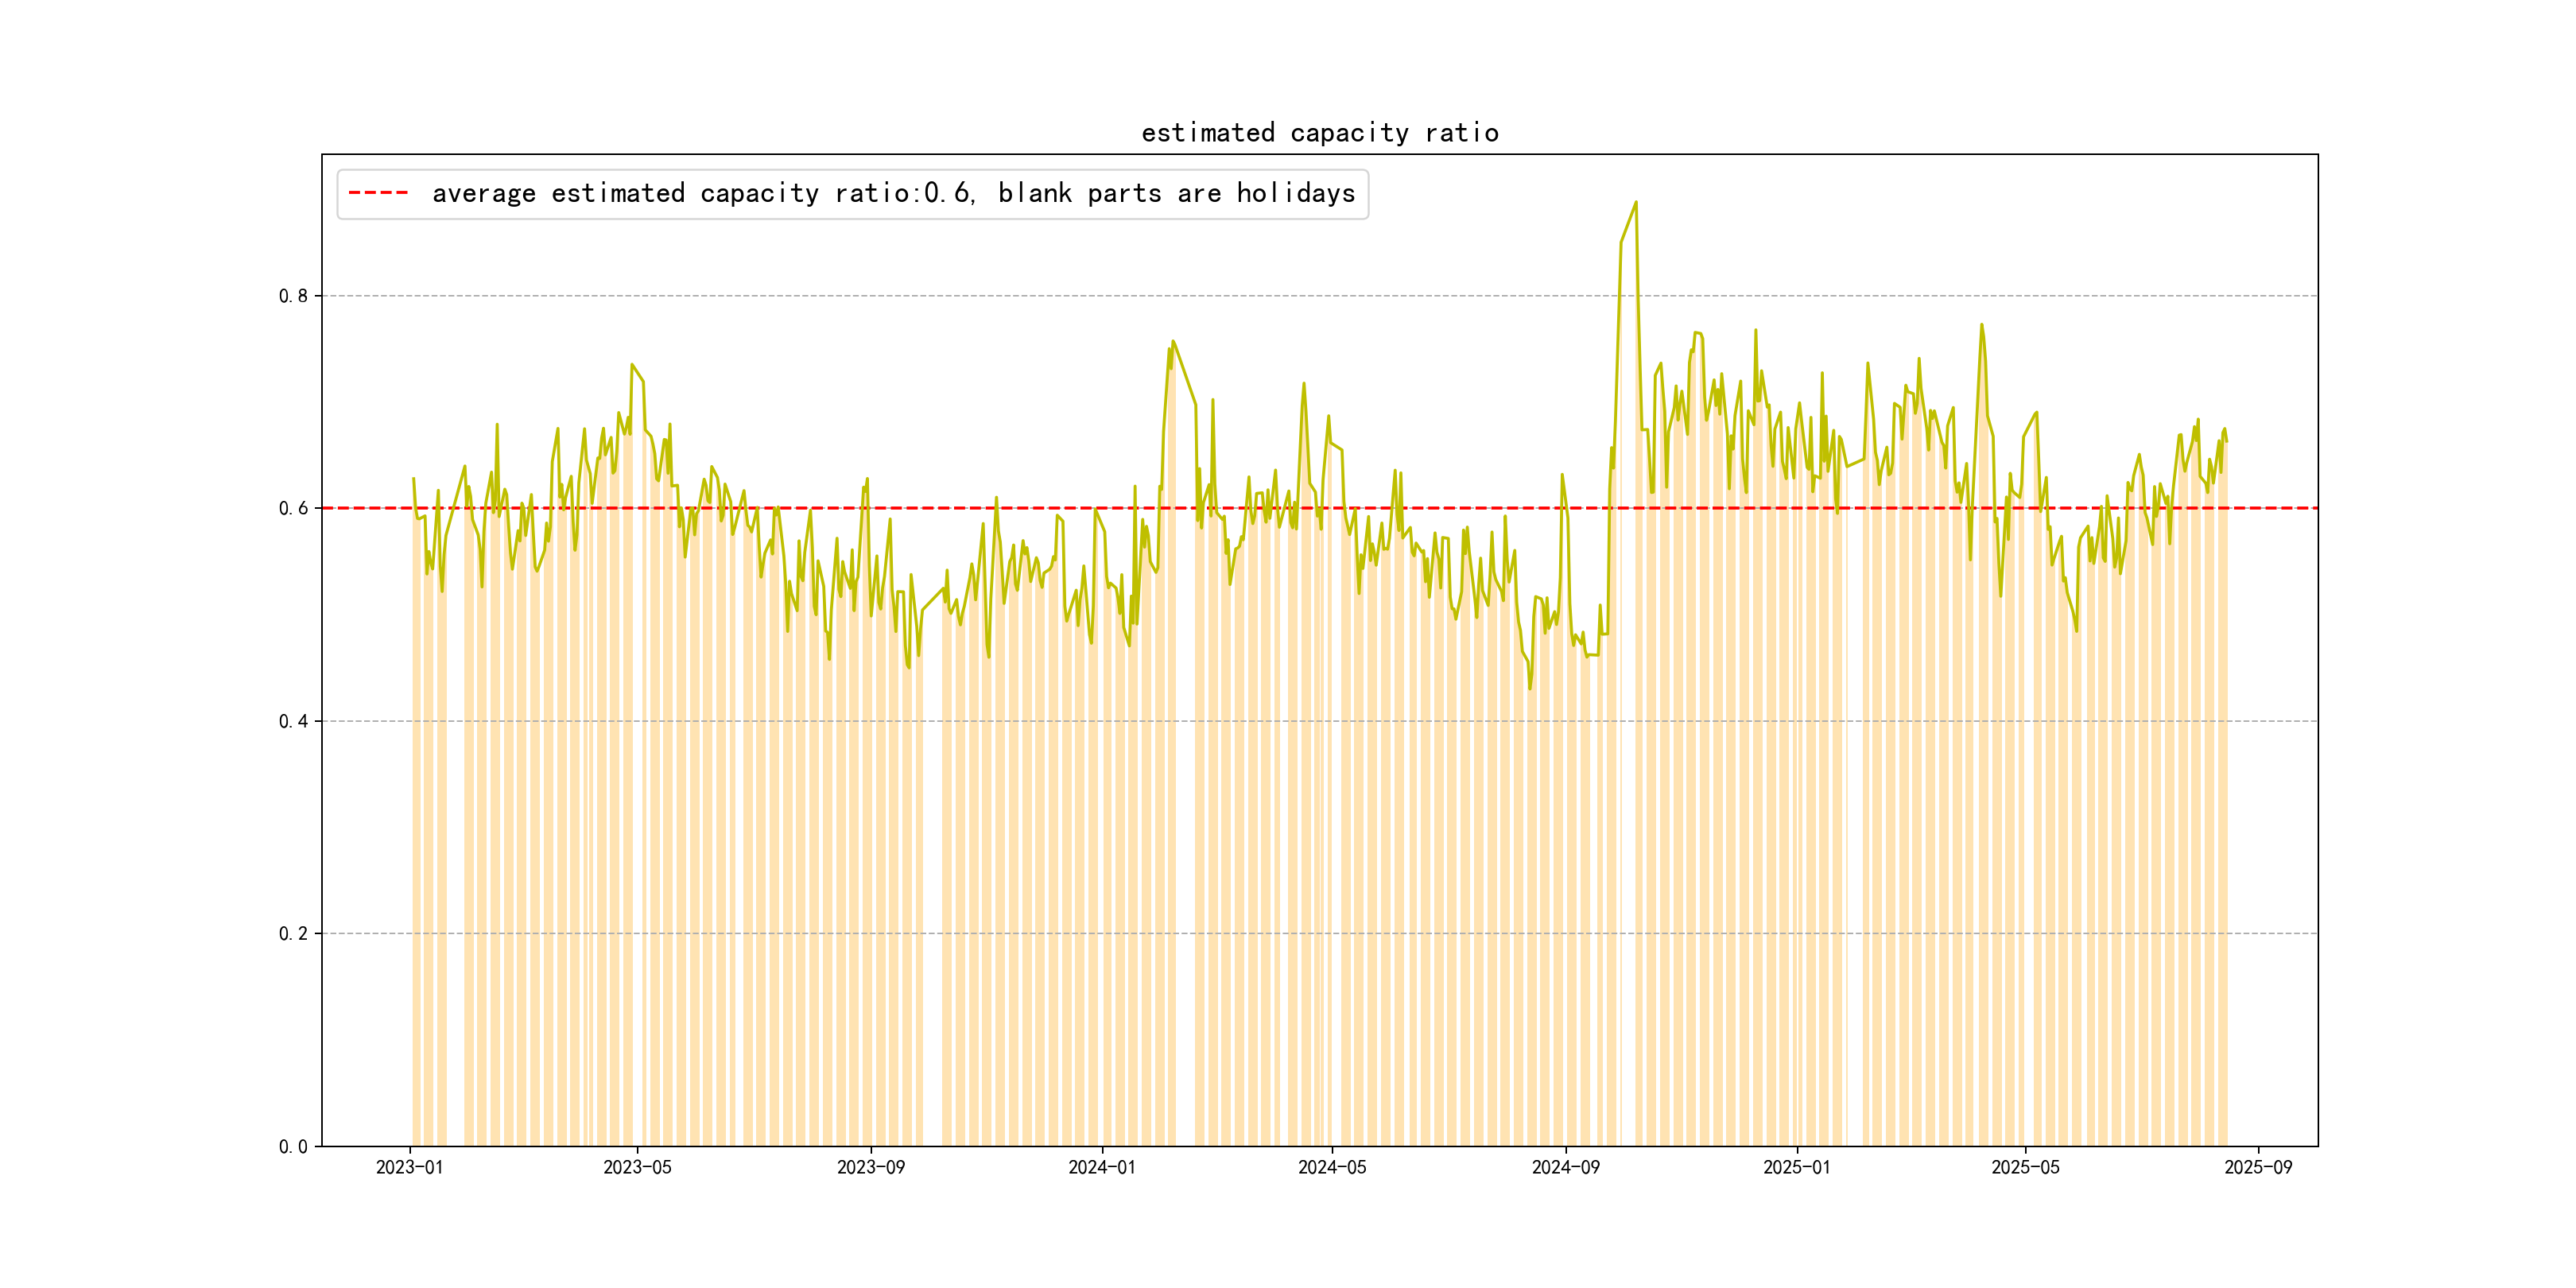Click the 0.4 y-axis tick label

[293, 721]
